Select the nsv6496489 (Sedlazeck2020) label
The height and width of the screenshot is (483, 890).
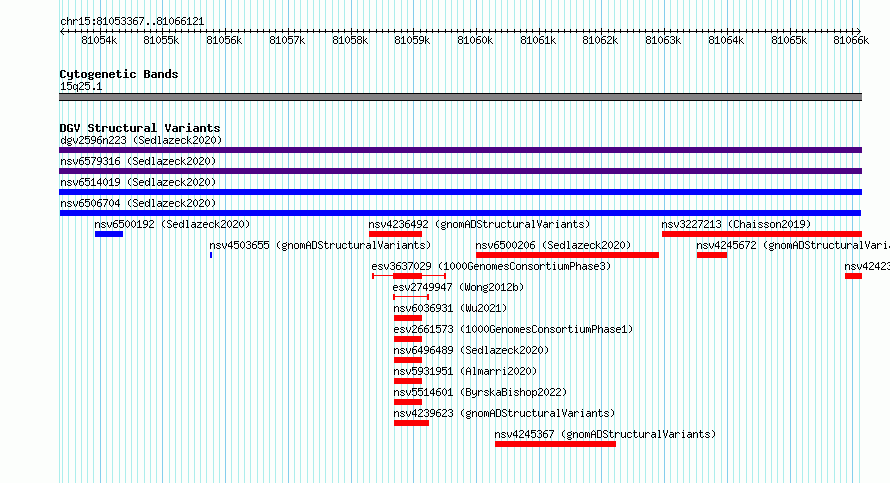(x=471, y=350)
